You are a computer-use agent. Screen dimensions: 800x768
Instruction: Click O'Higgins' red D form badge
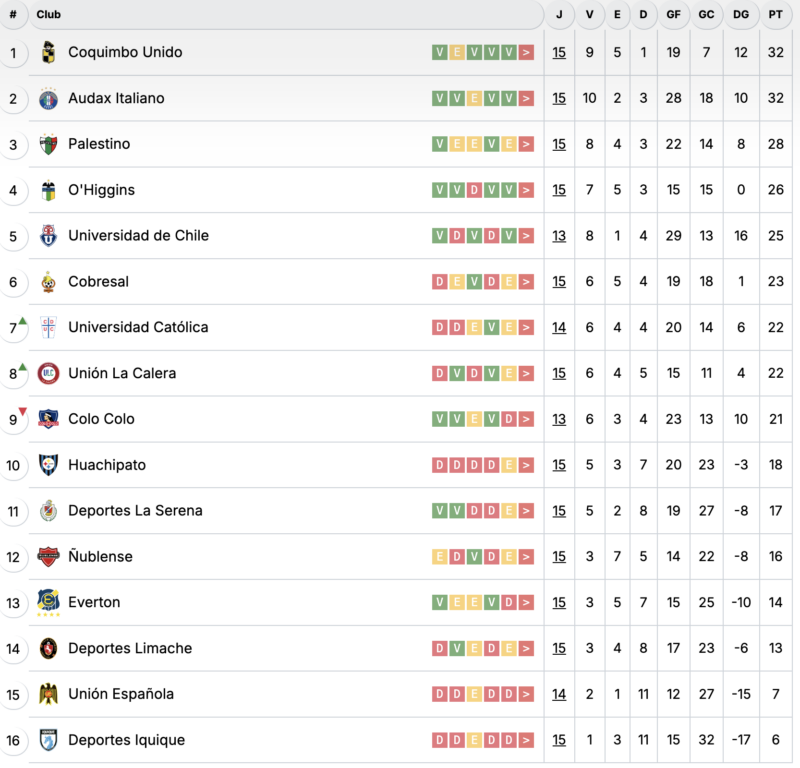(474, 190)
